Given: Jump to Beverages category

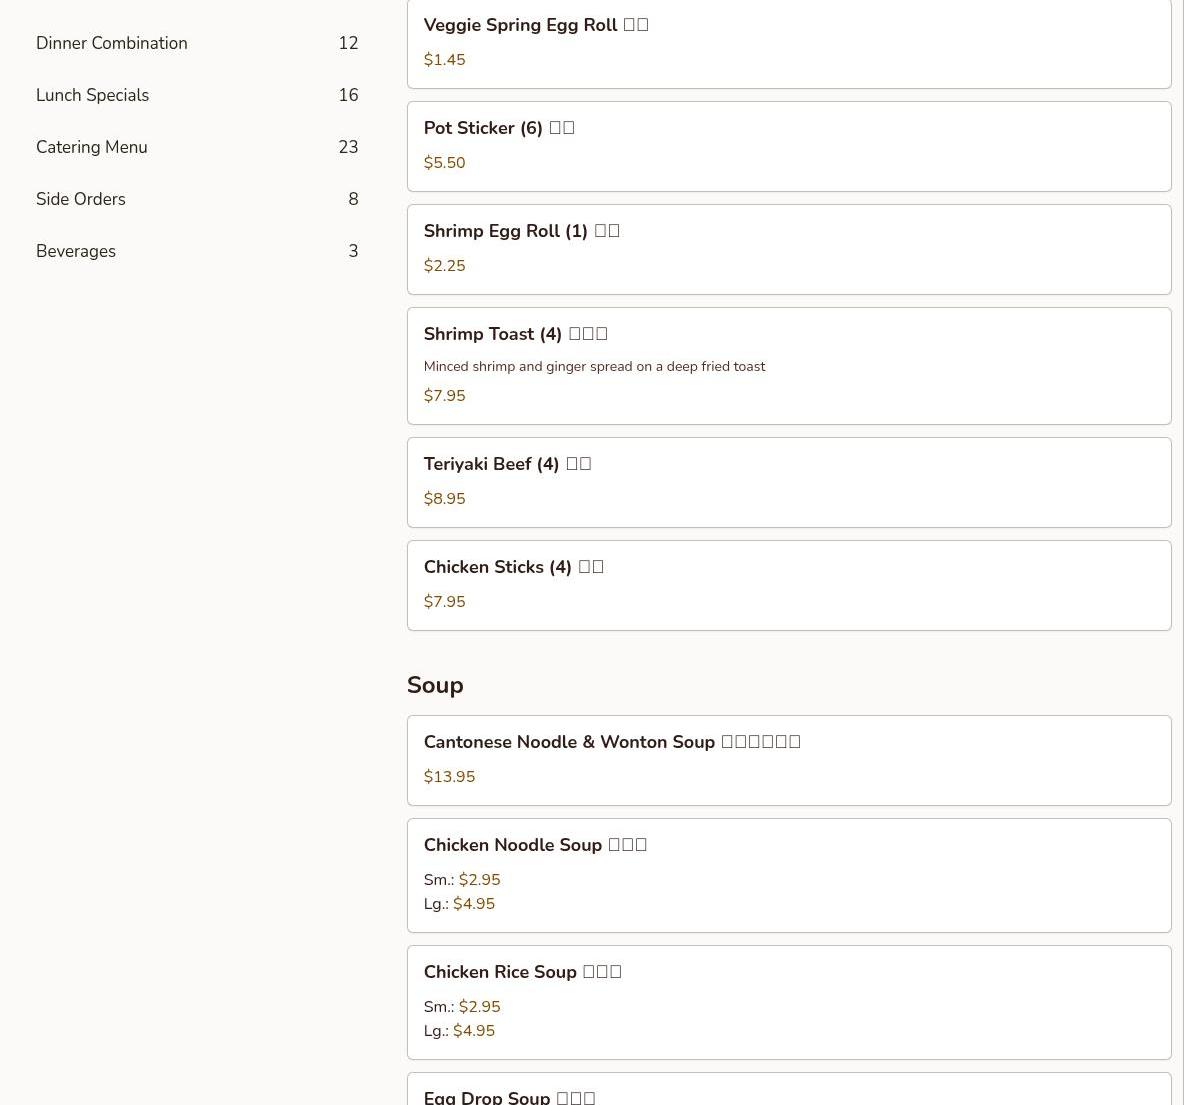Looking at the screenshot, I should point(197,251).
